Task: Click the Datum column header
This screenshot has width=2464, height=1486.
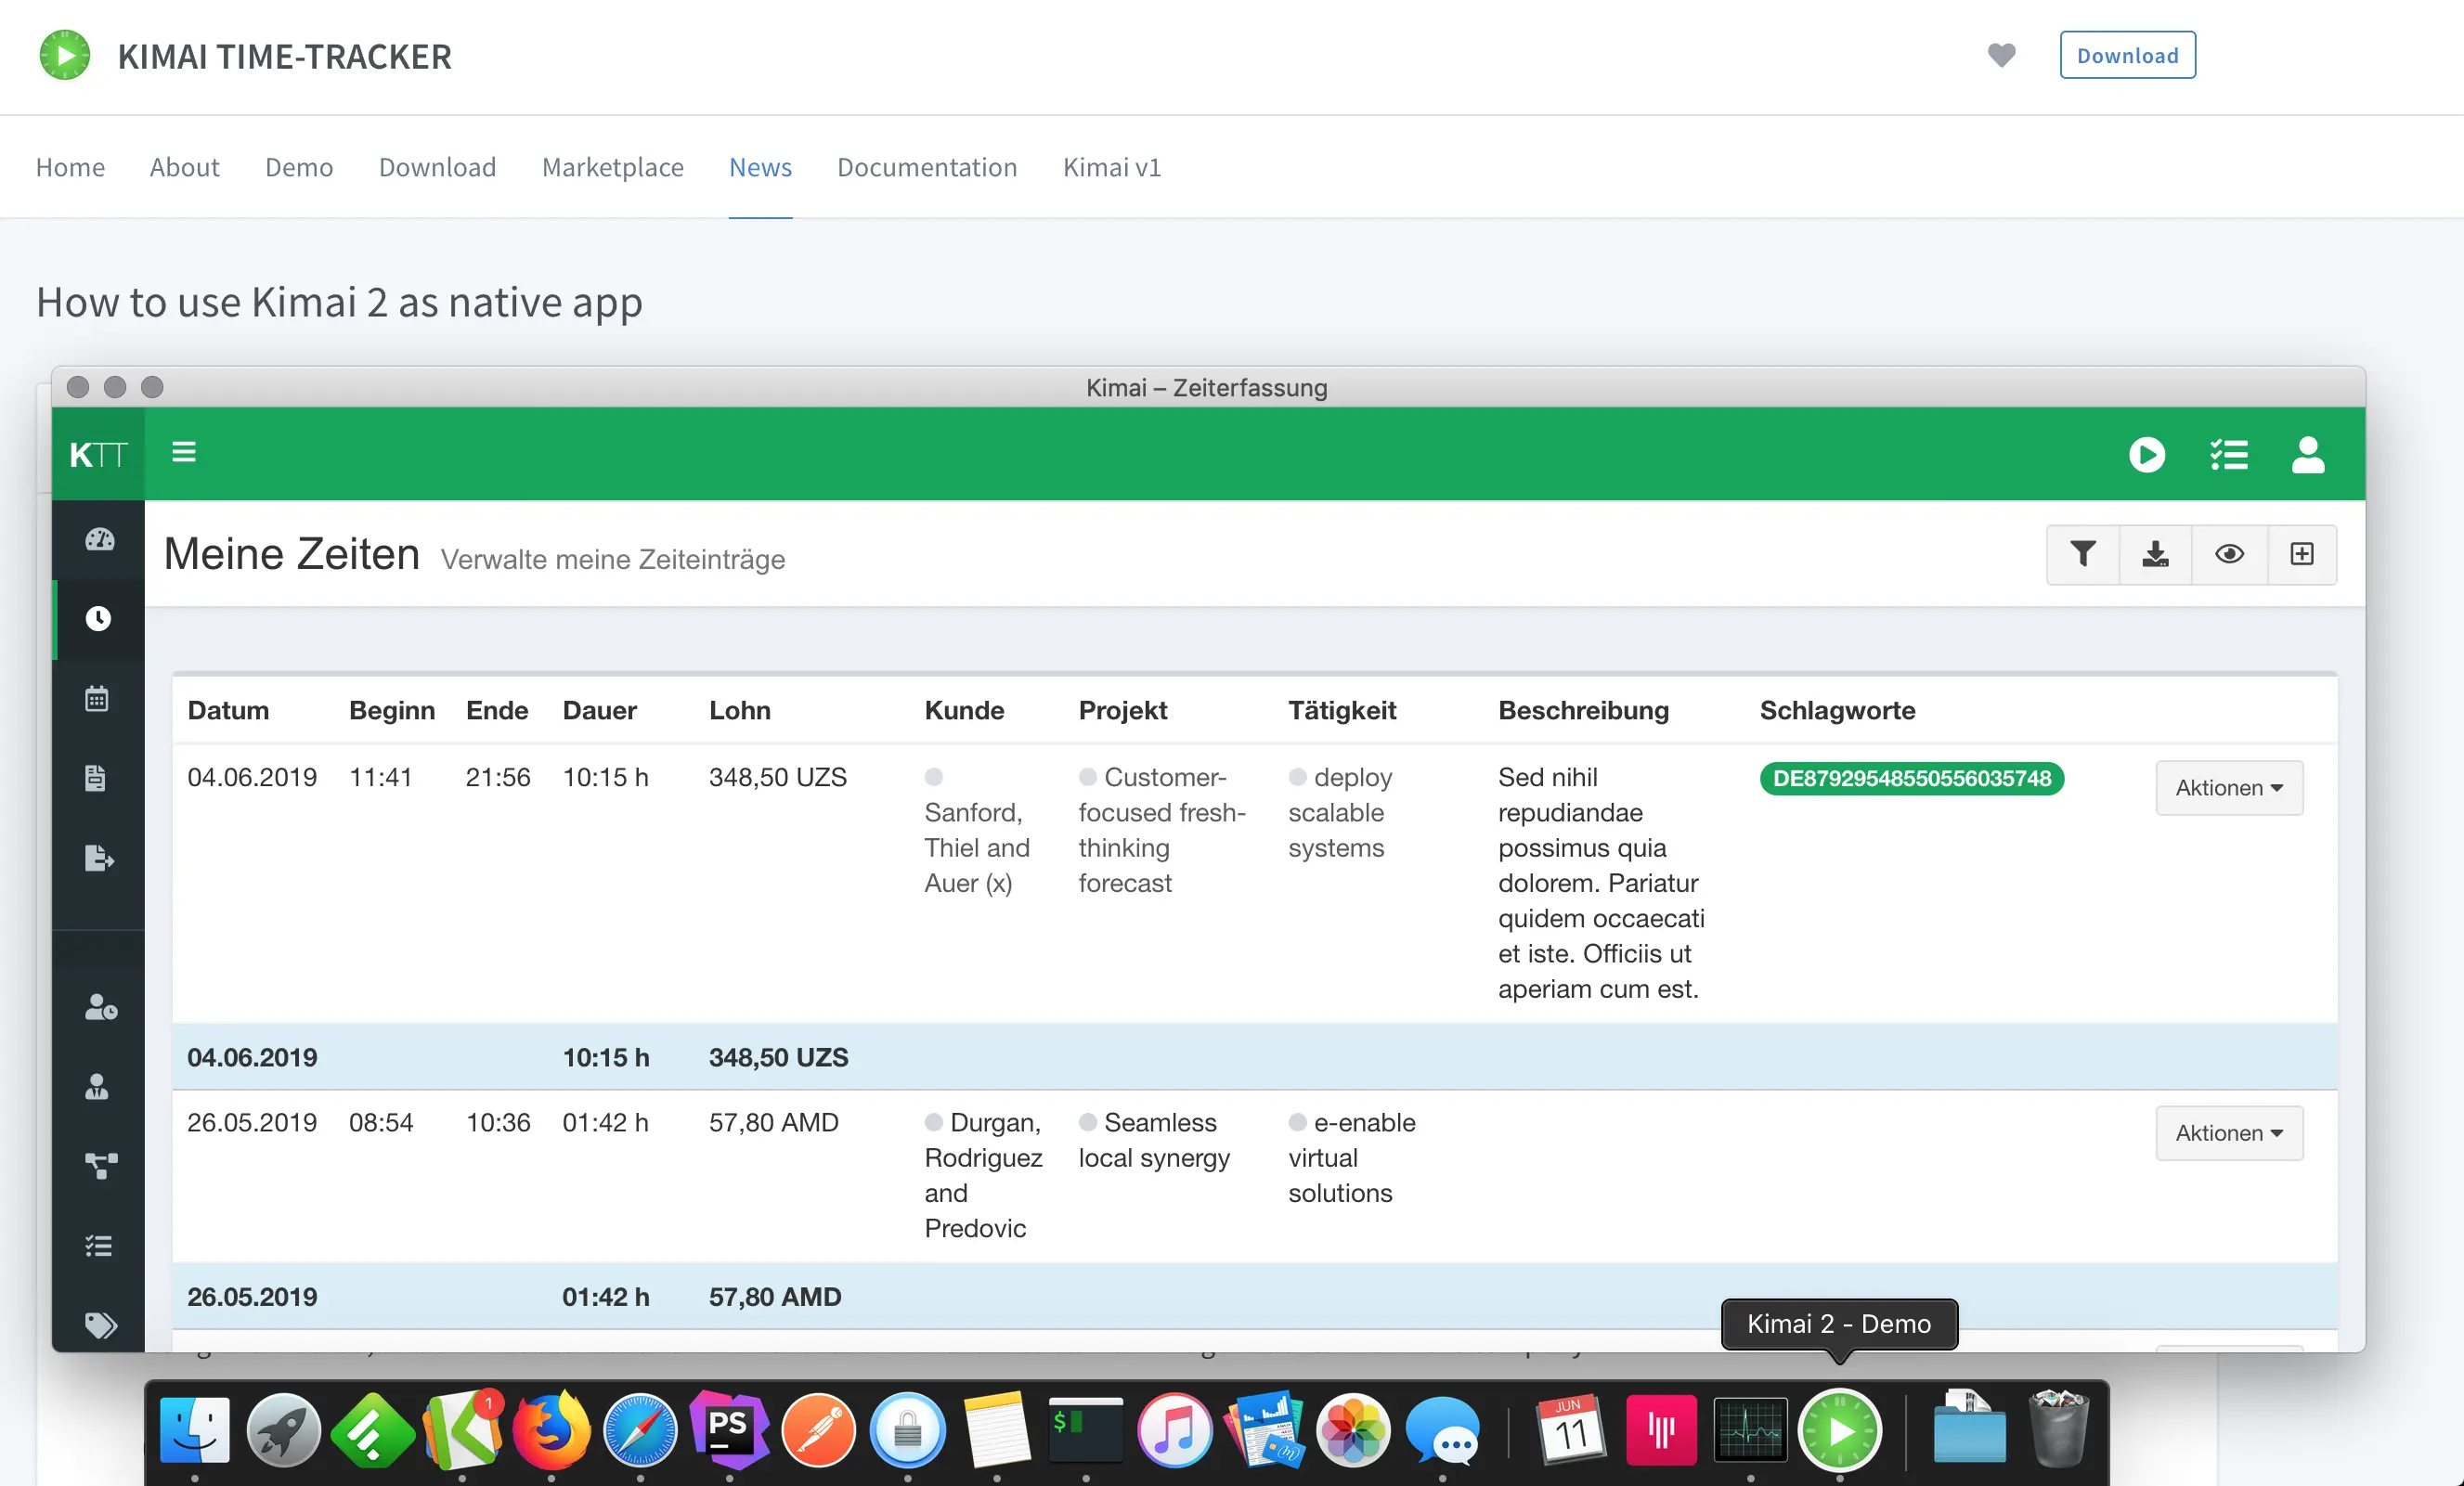Action: (228, 710)
